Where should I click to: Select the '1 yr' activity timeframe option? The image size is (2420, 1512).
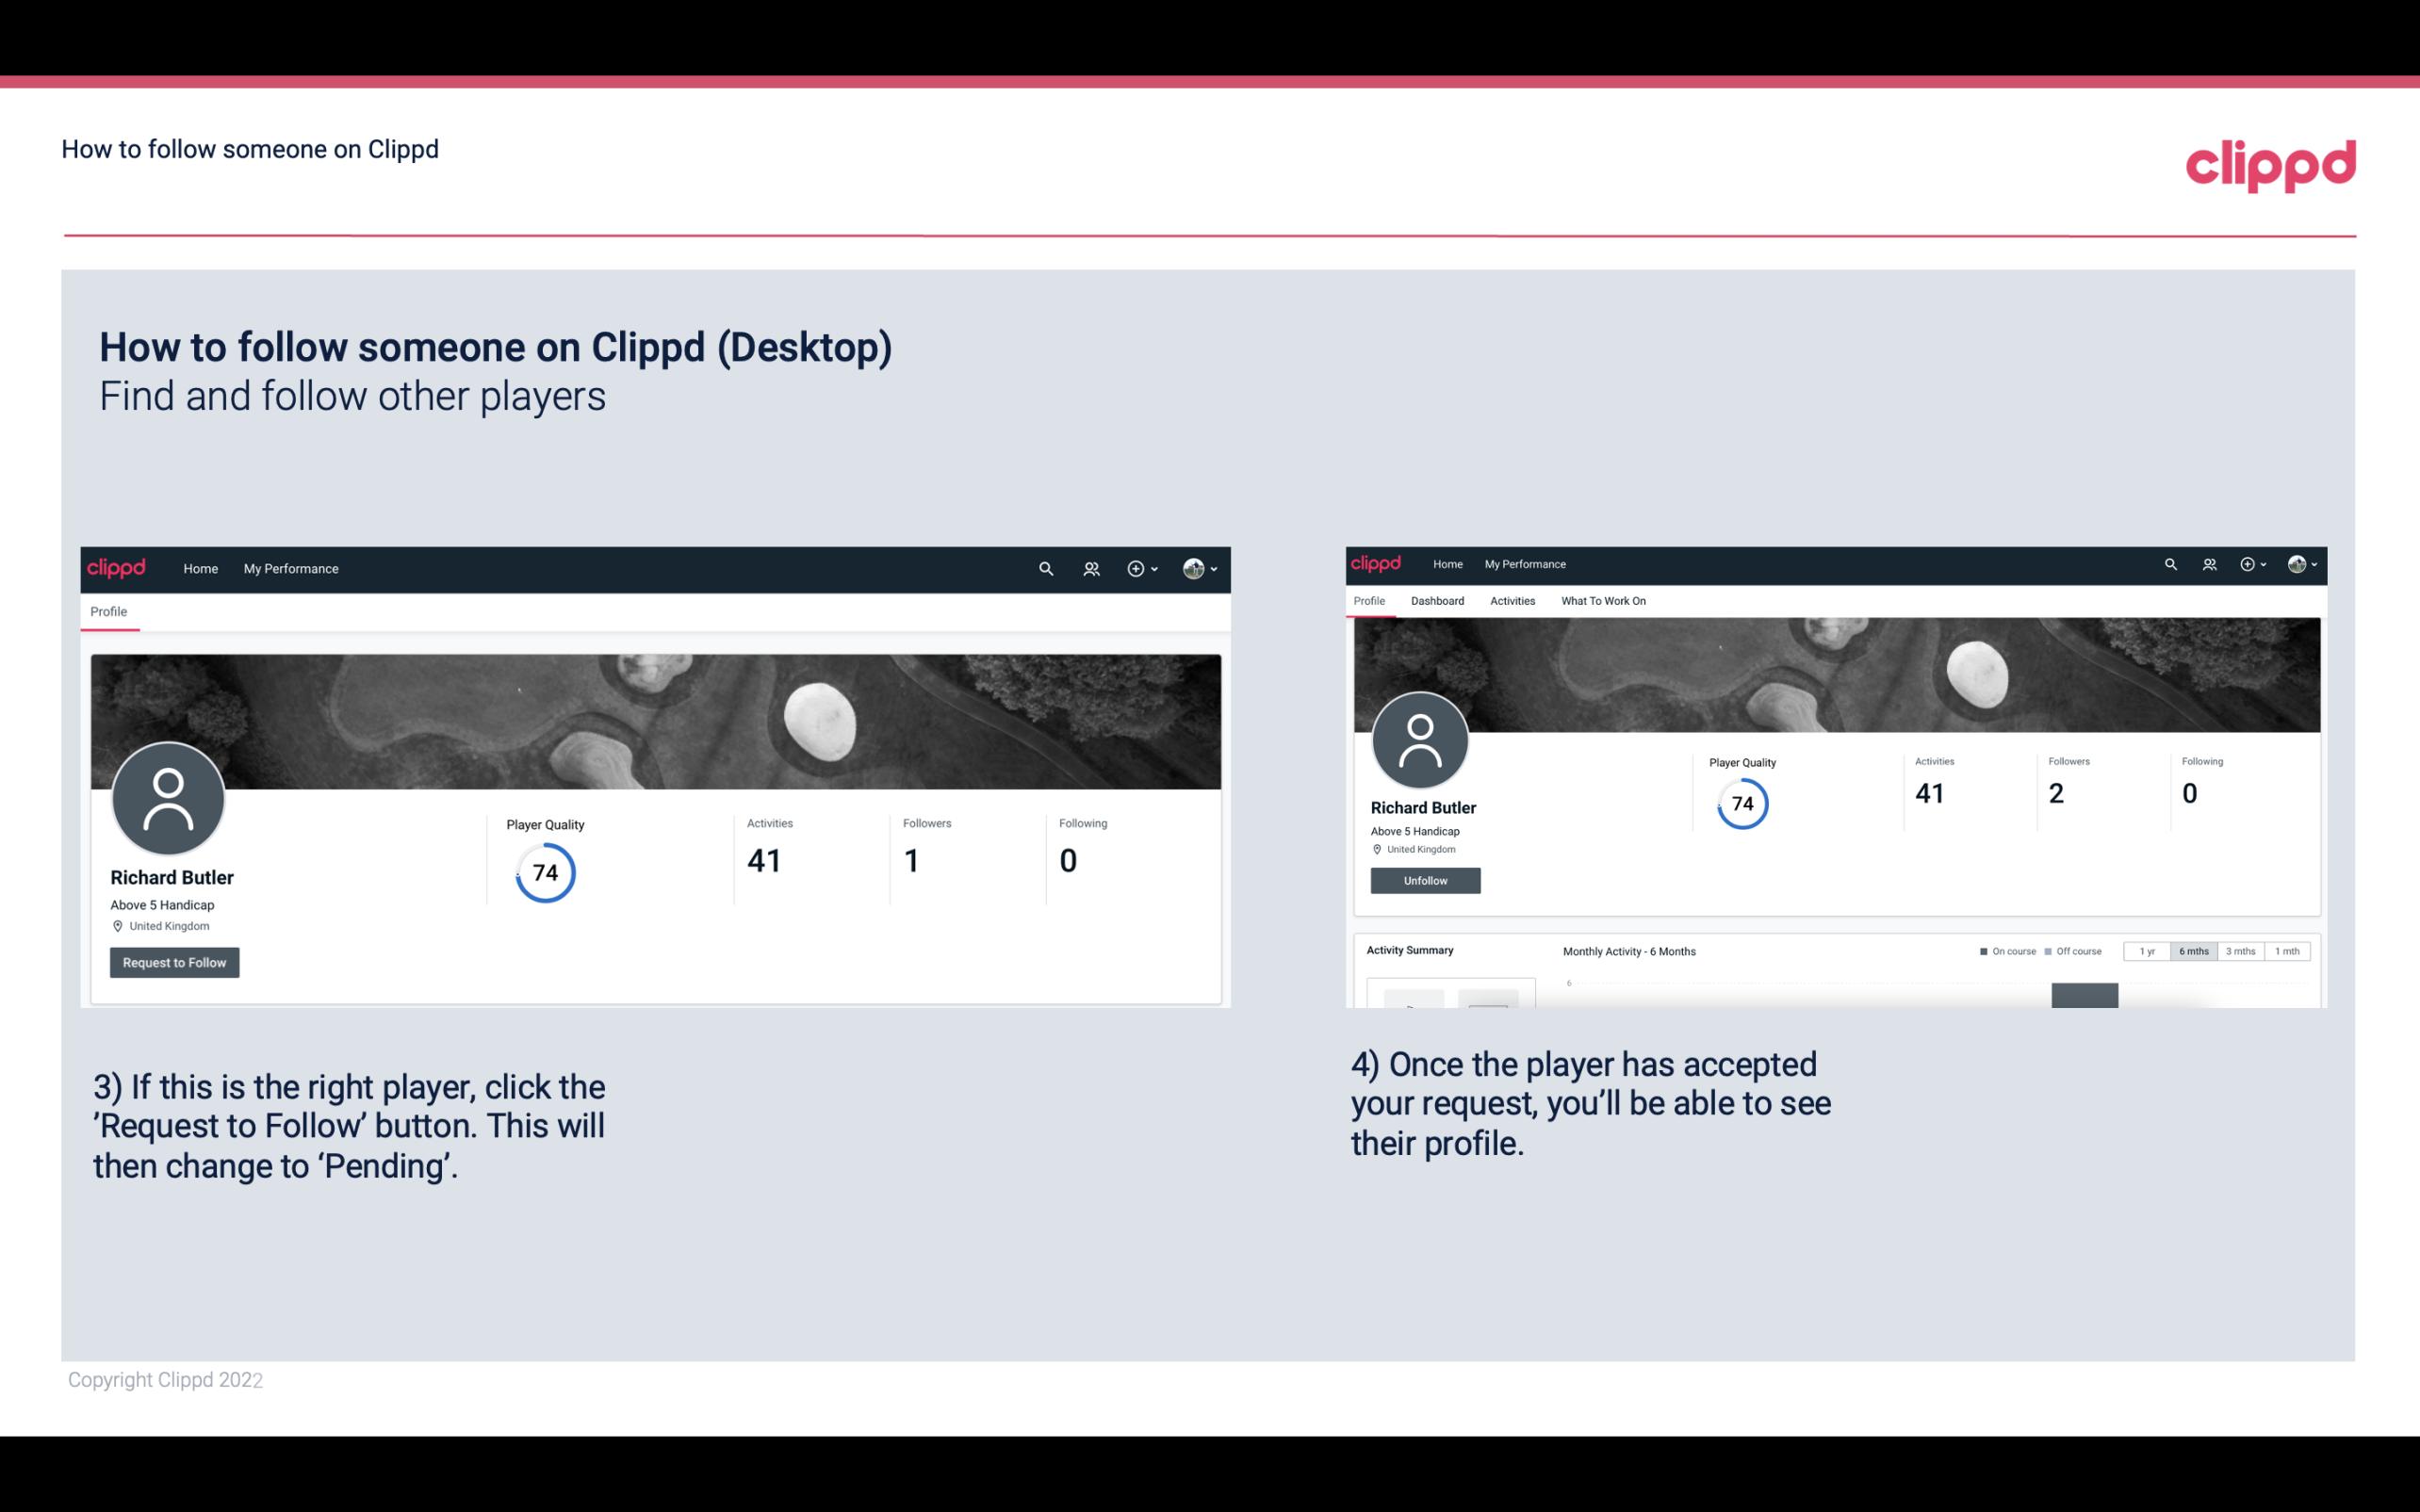tap(2145, 951)
